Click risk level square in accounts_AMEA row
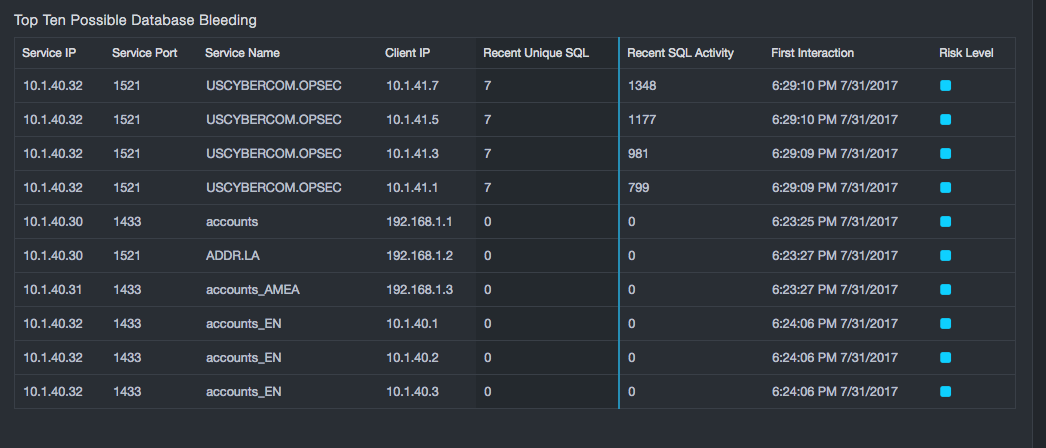1046x448 pixels. click(945, 290)
